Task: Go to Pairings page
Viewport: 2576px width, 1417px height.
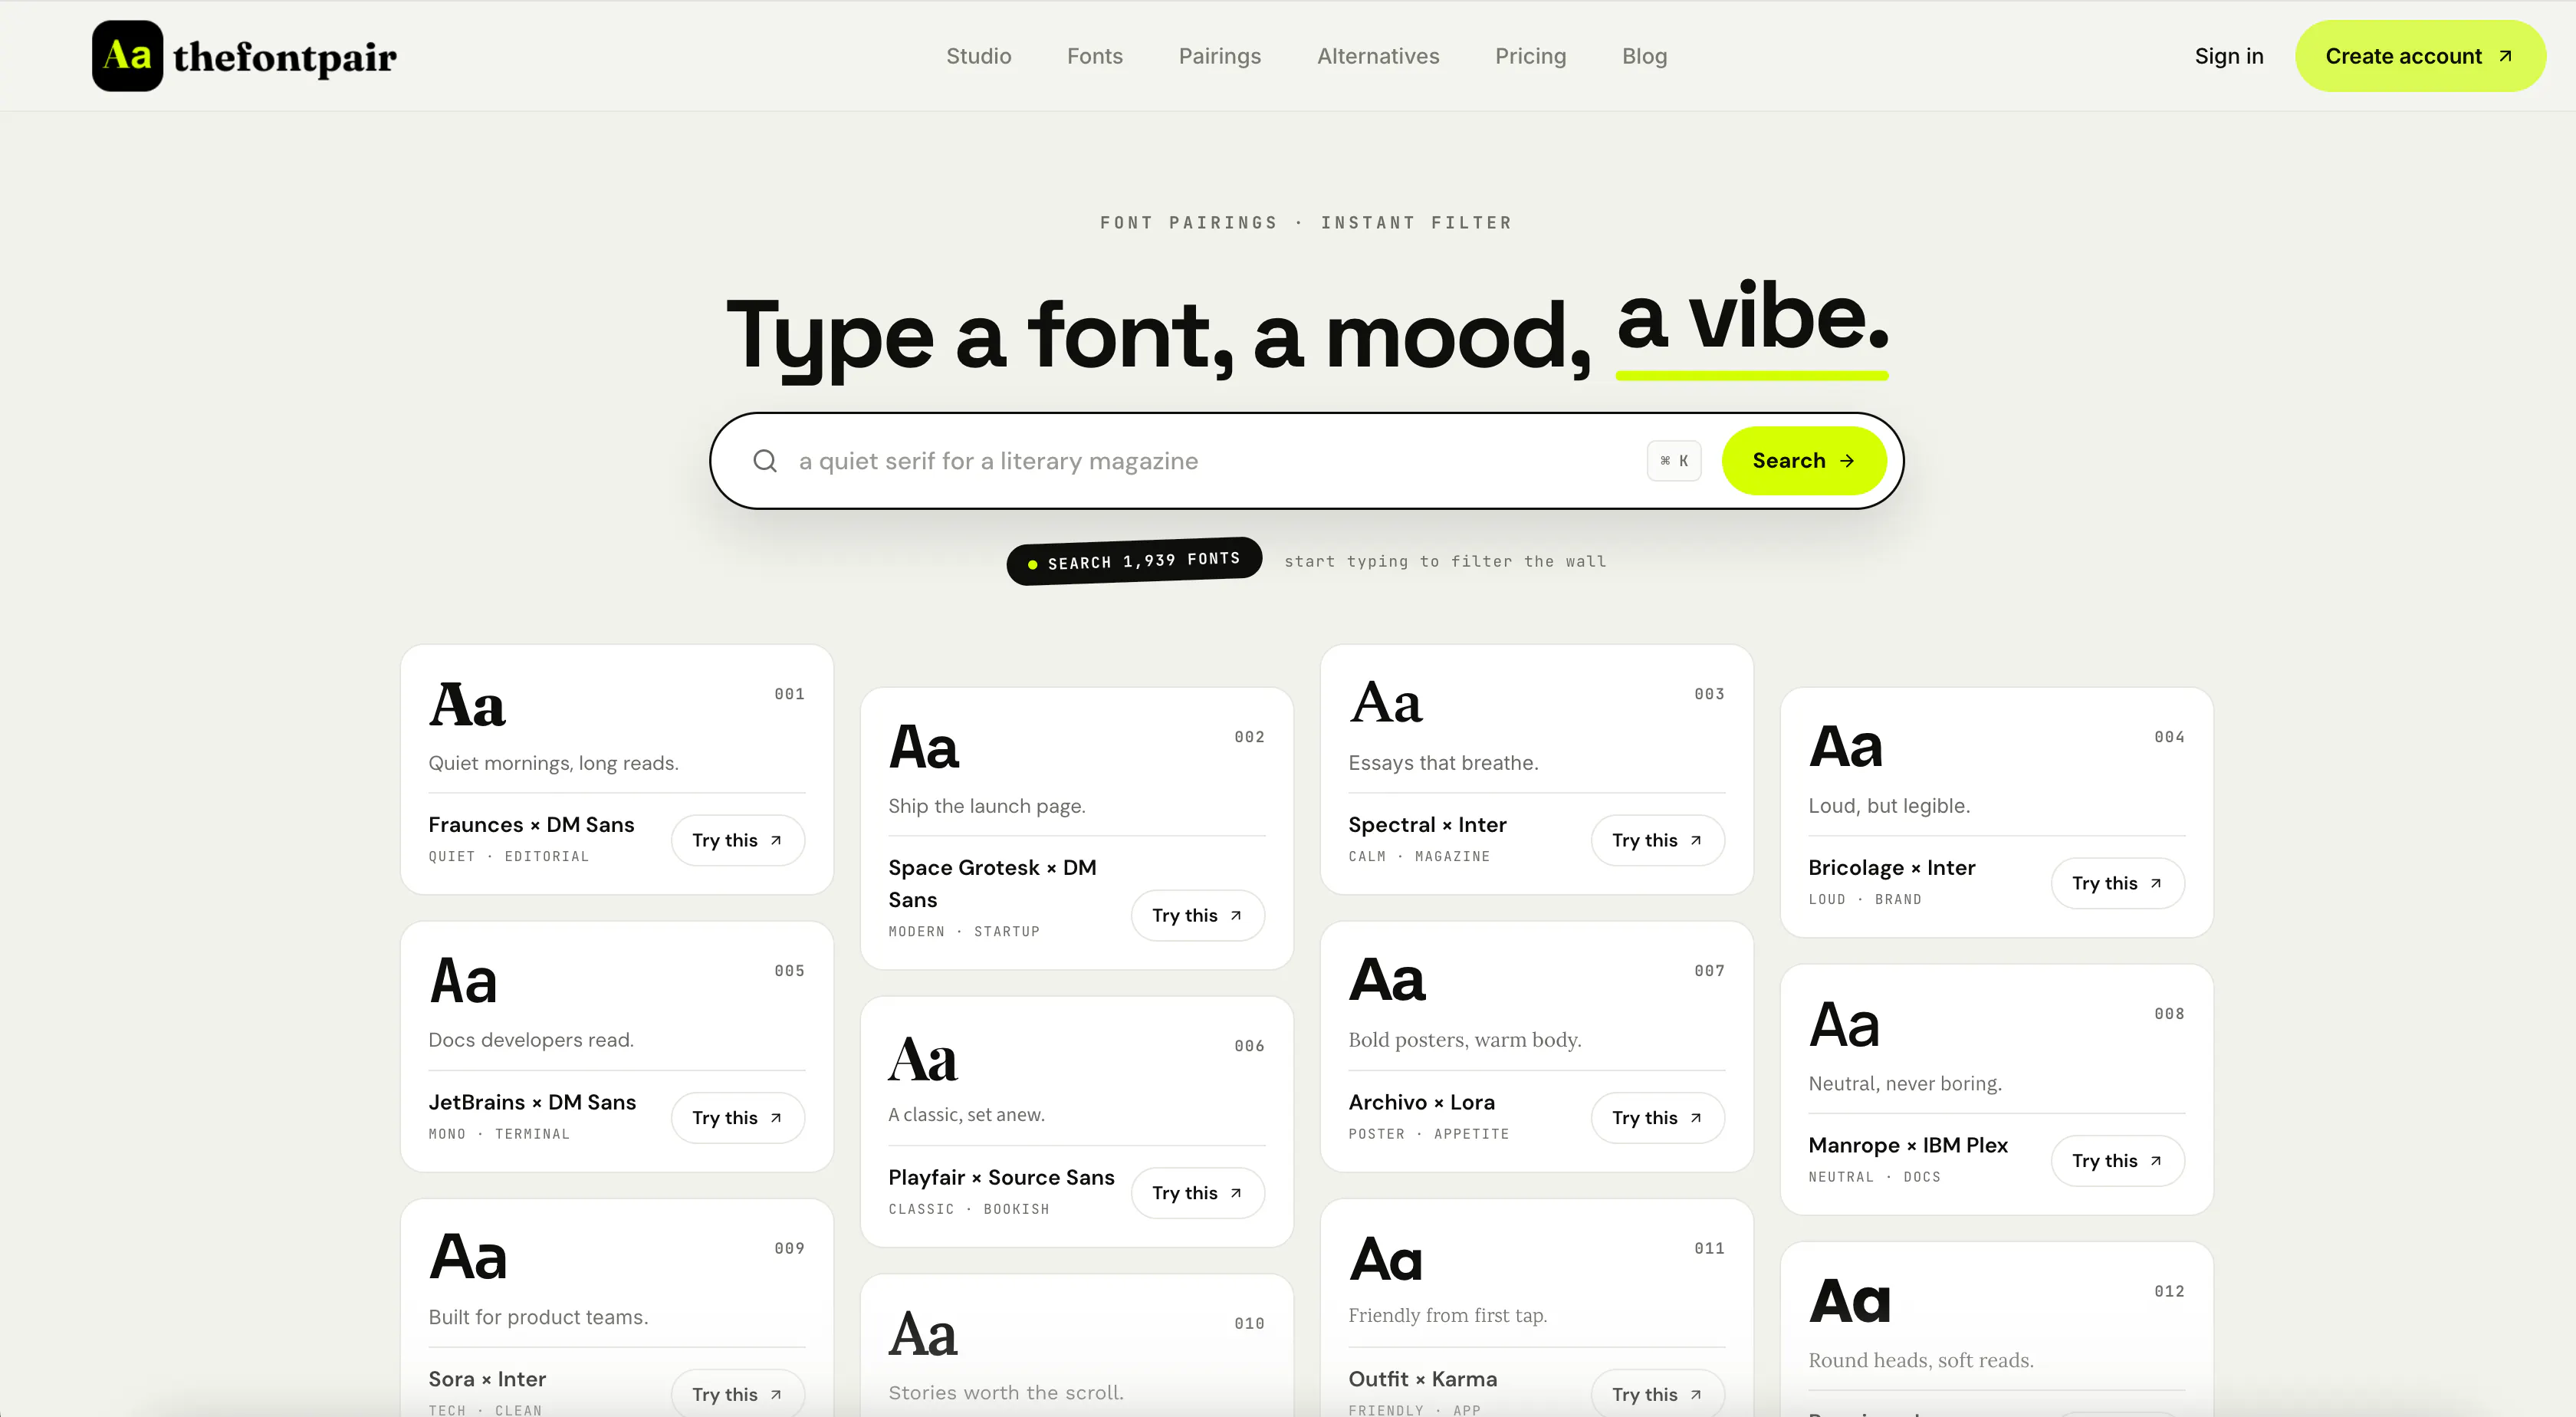Action: coord(1220,56)
